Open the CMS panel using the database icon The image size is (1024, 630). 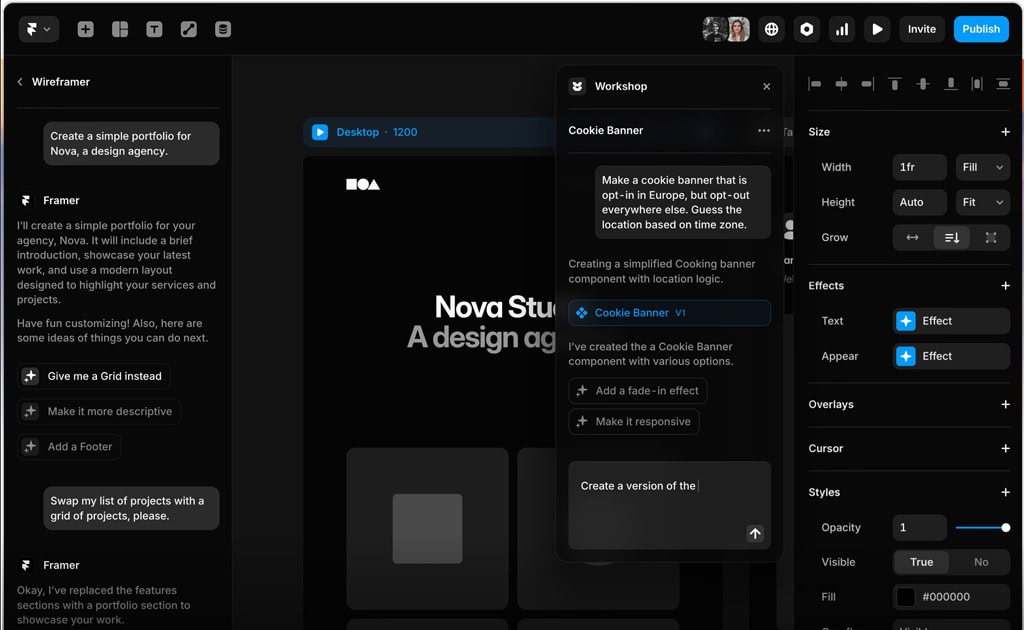[x=222, y=29]
